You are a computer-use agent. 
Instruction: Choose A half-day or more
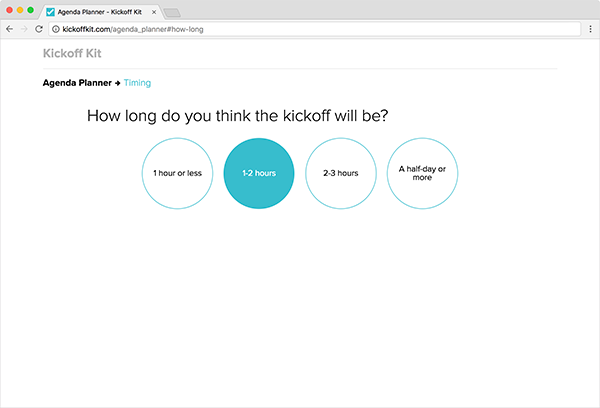pyautogui.click(x=422, y=173)
